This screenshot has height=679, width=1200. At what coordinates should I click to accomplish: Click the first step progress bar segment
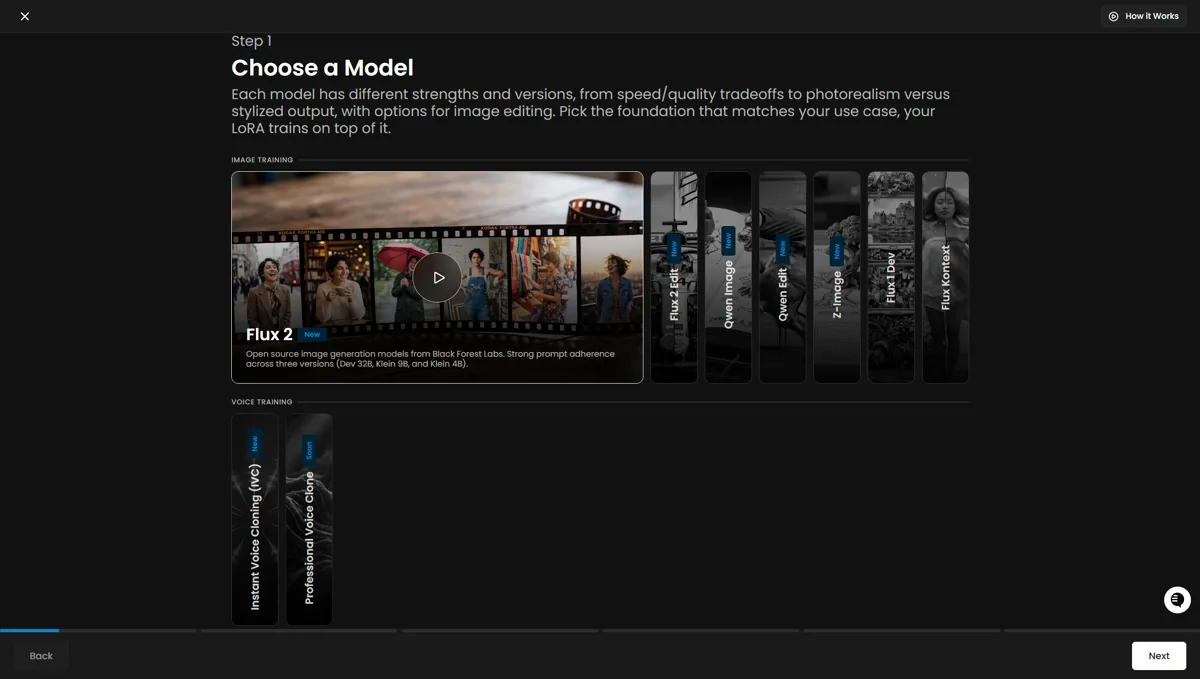(98, 630)
